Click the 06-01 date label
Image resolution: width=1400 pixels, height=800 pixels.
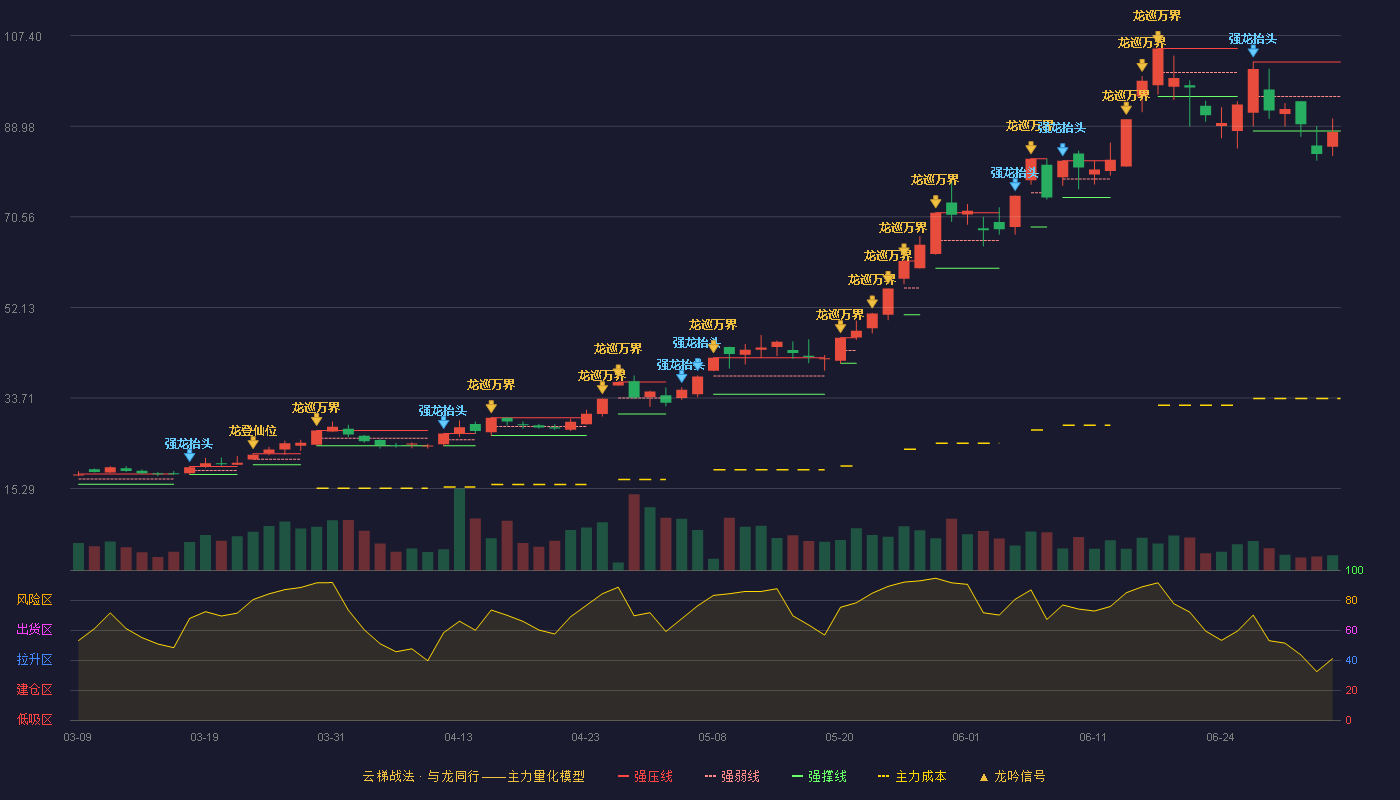967,737
